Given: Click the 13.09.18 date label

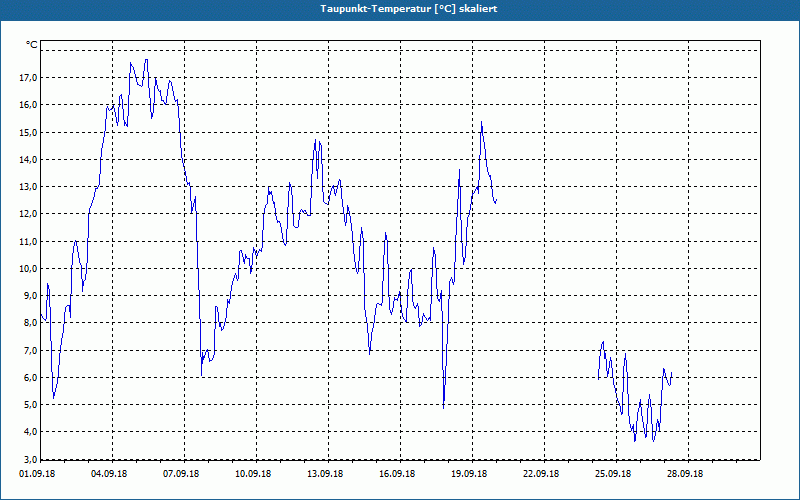Looking at the screenshot, I should (x=325, y=473).
